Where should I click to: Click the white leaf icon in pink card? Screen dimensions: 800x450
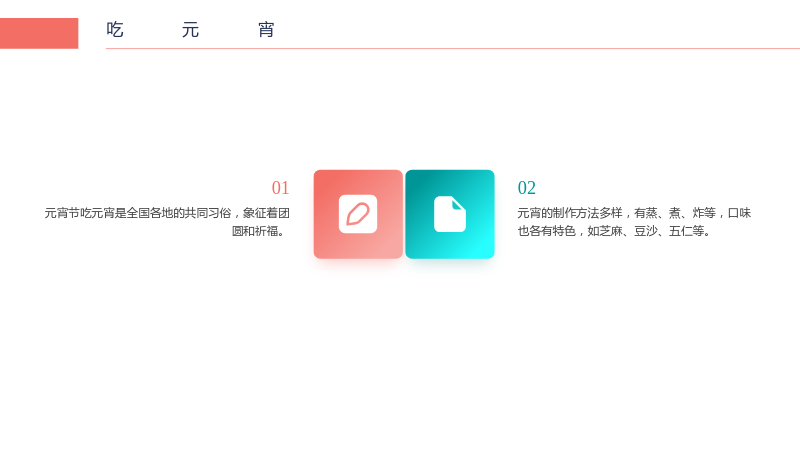tap(358, 214)
